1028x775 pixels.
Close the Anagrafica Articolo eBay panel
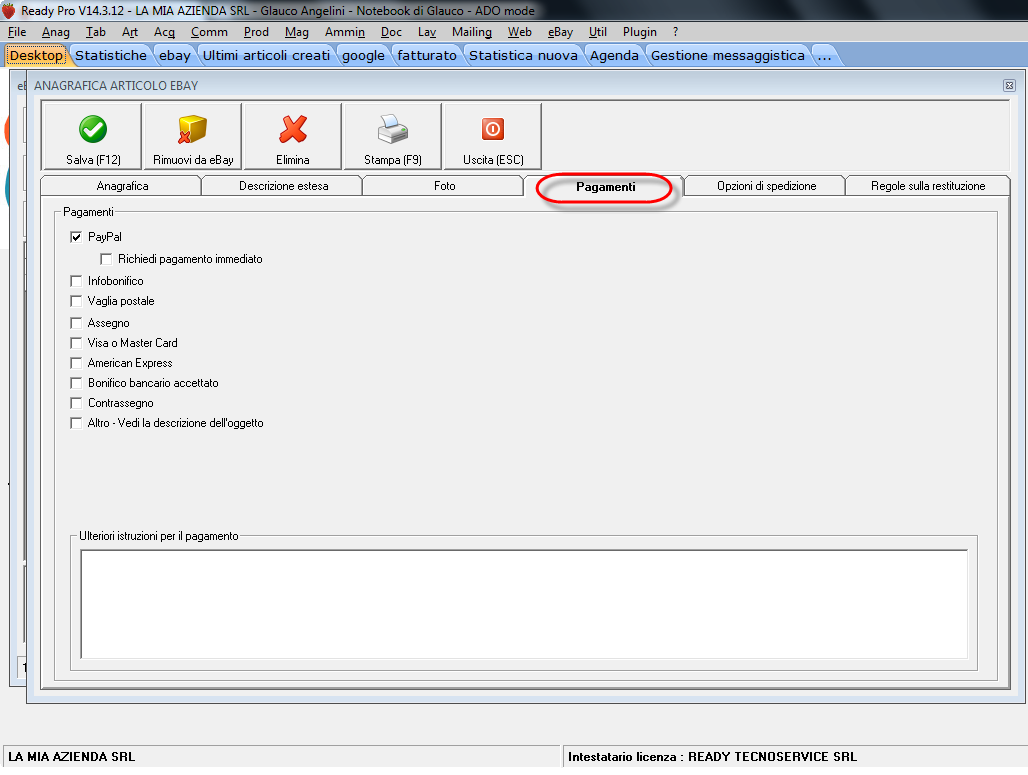tap(1009, 85)
